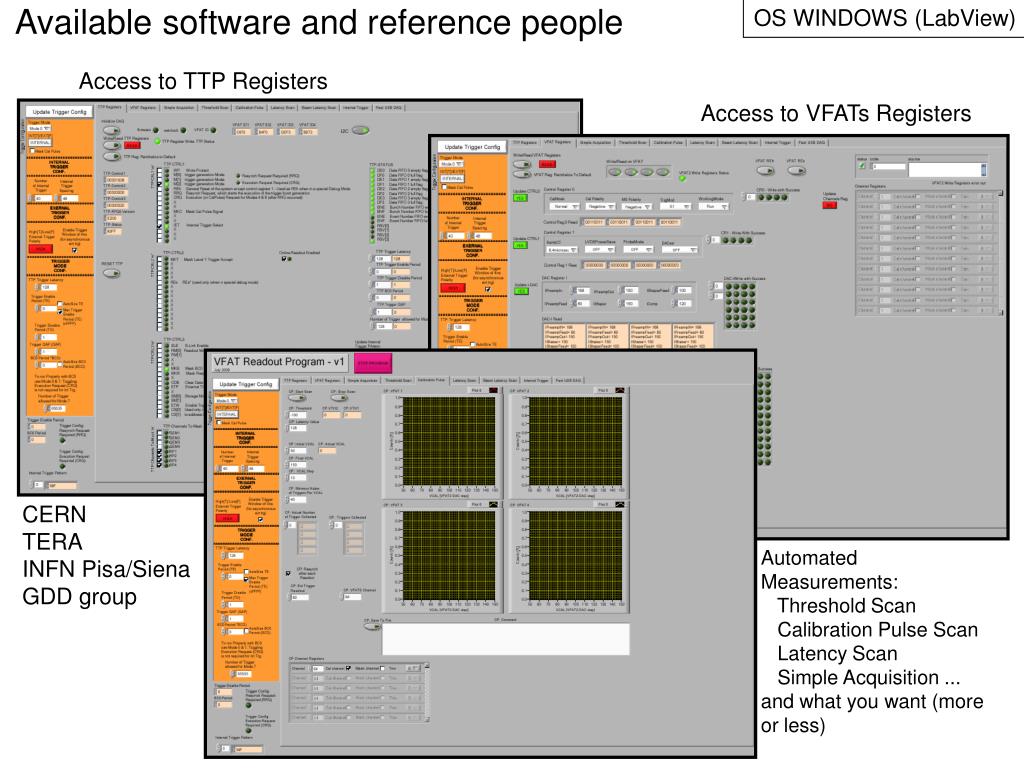Flip the RESET TTP switch
The image size is (1024, 768).
112,273
